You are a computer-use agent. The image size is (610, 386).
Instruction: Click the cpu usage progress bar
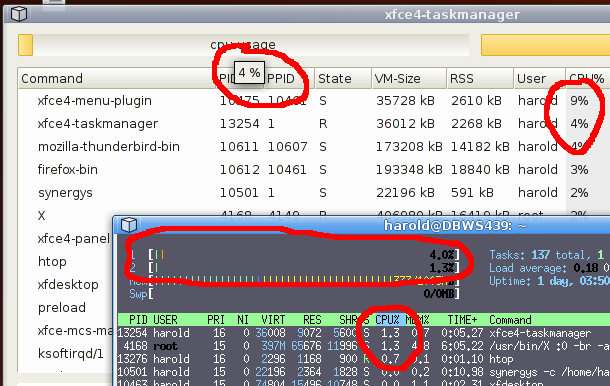click(244, 45)
